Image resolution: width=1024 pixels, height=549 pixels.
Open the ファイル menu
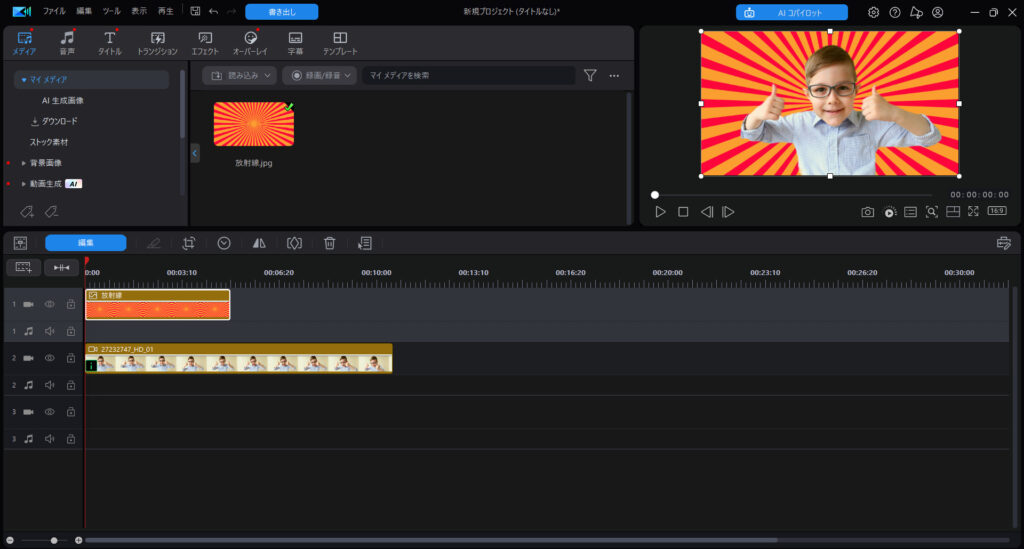pos(54,12)
